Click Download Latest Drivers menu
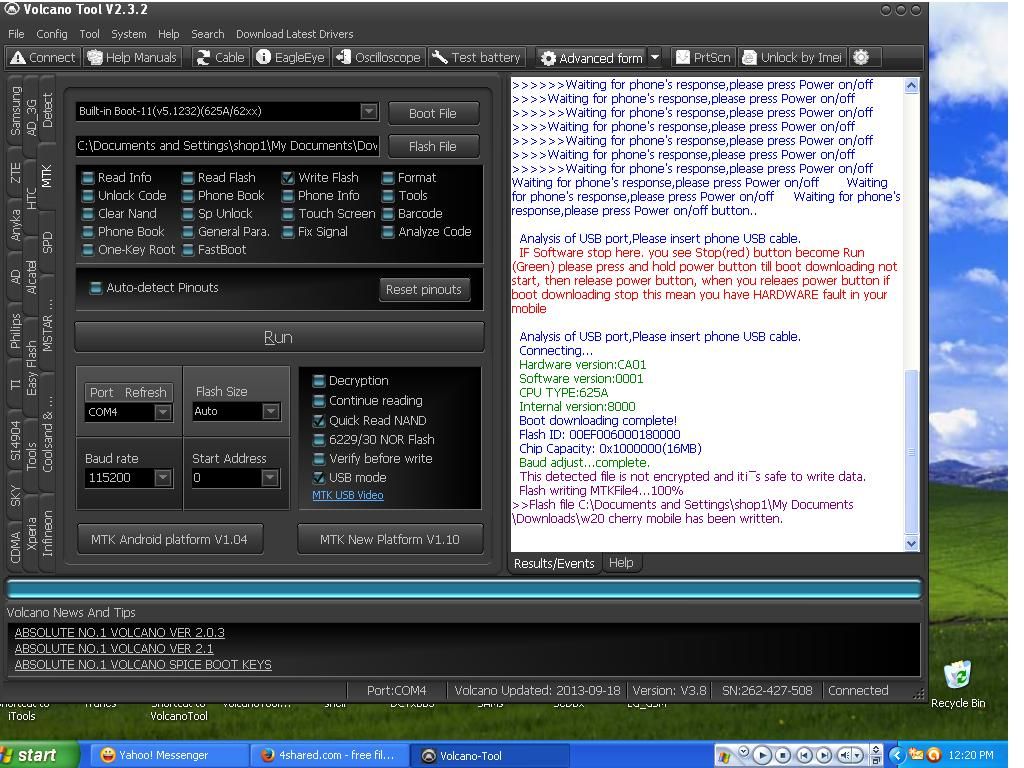 tap(295, 34)
